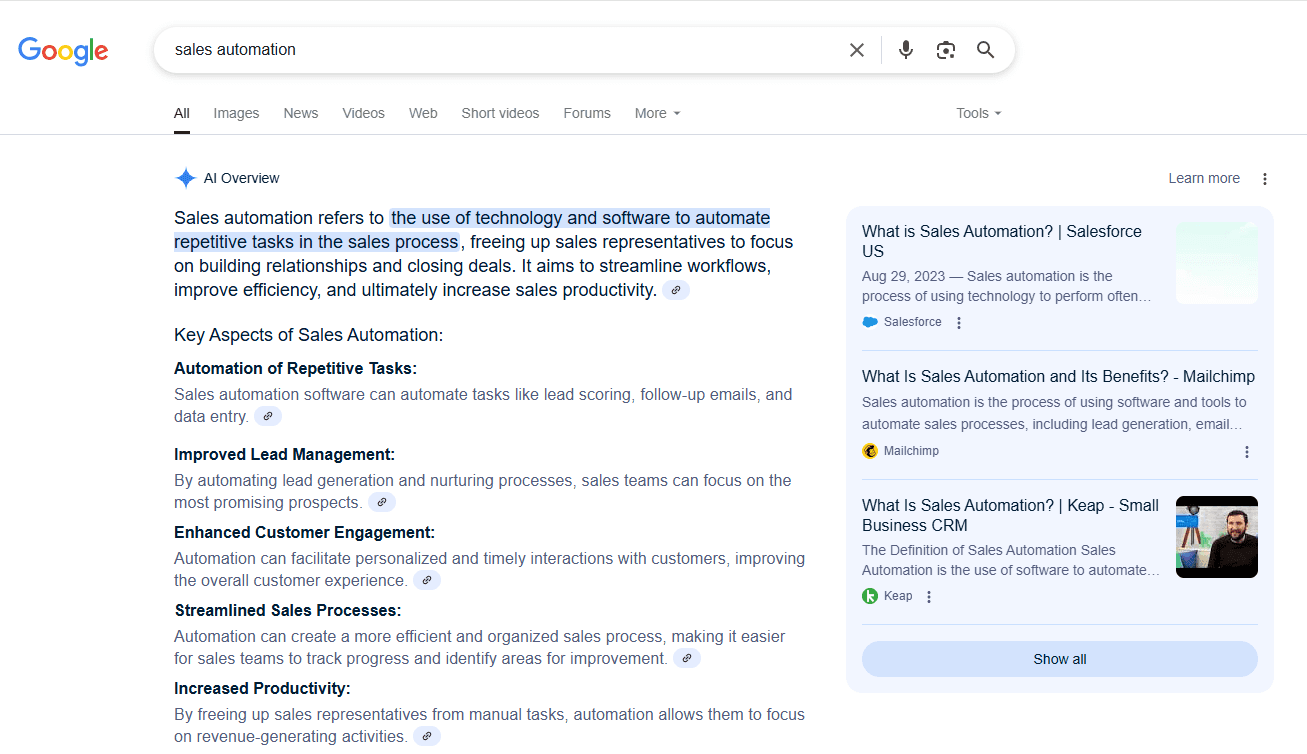Open source link icon after 'most promising prospects'
The height and width of the screenshot is (754, 1307).
(x=382, y=502)
